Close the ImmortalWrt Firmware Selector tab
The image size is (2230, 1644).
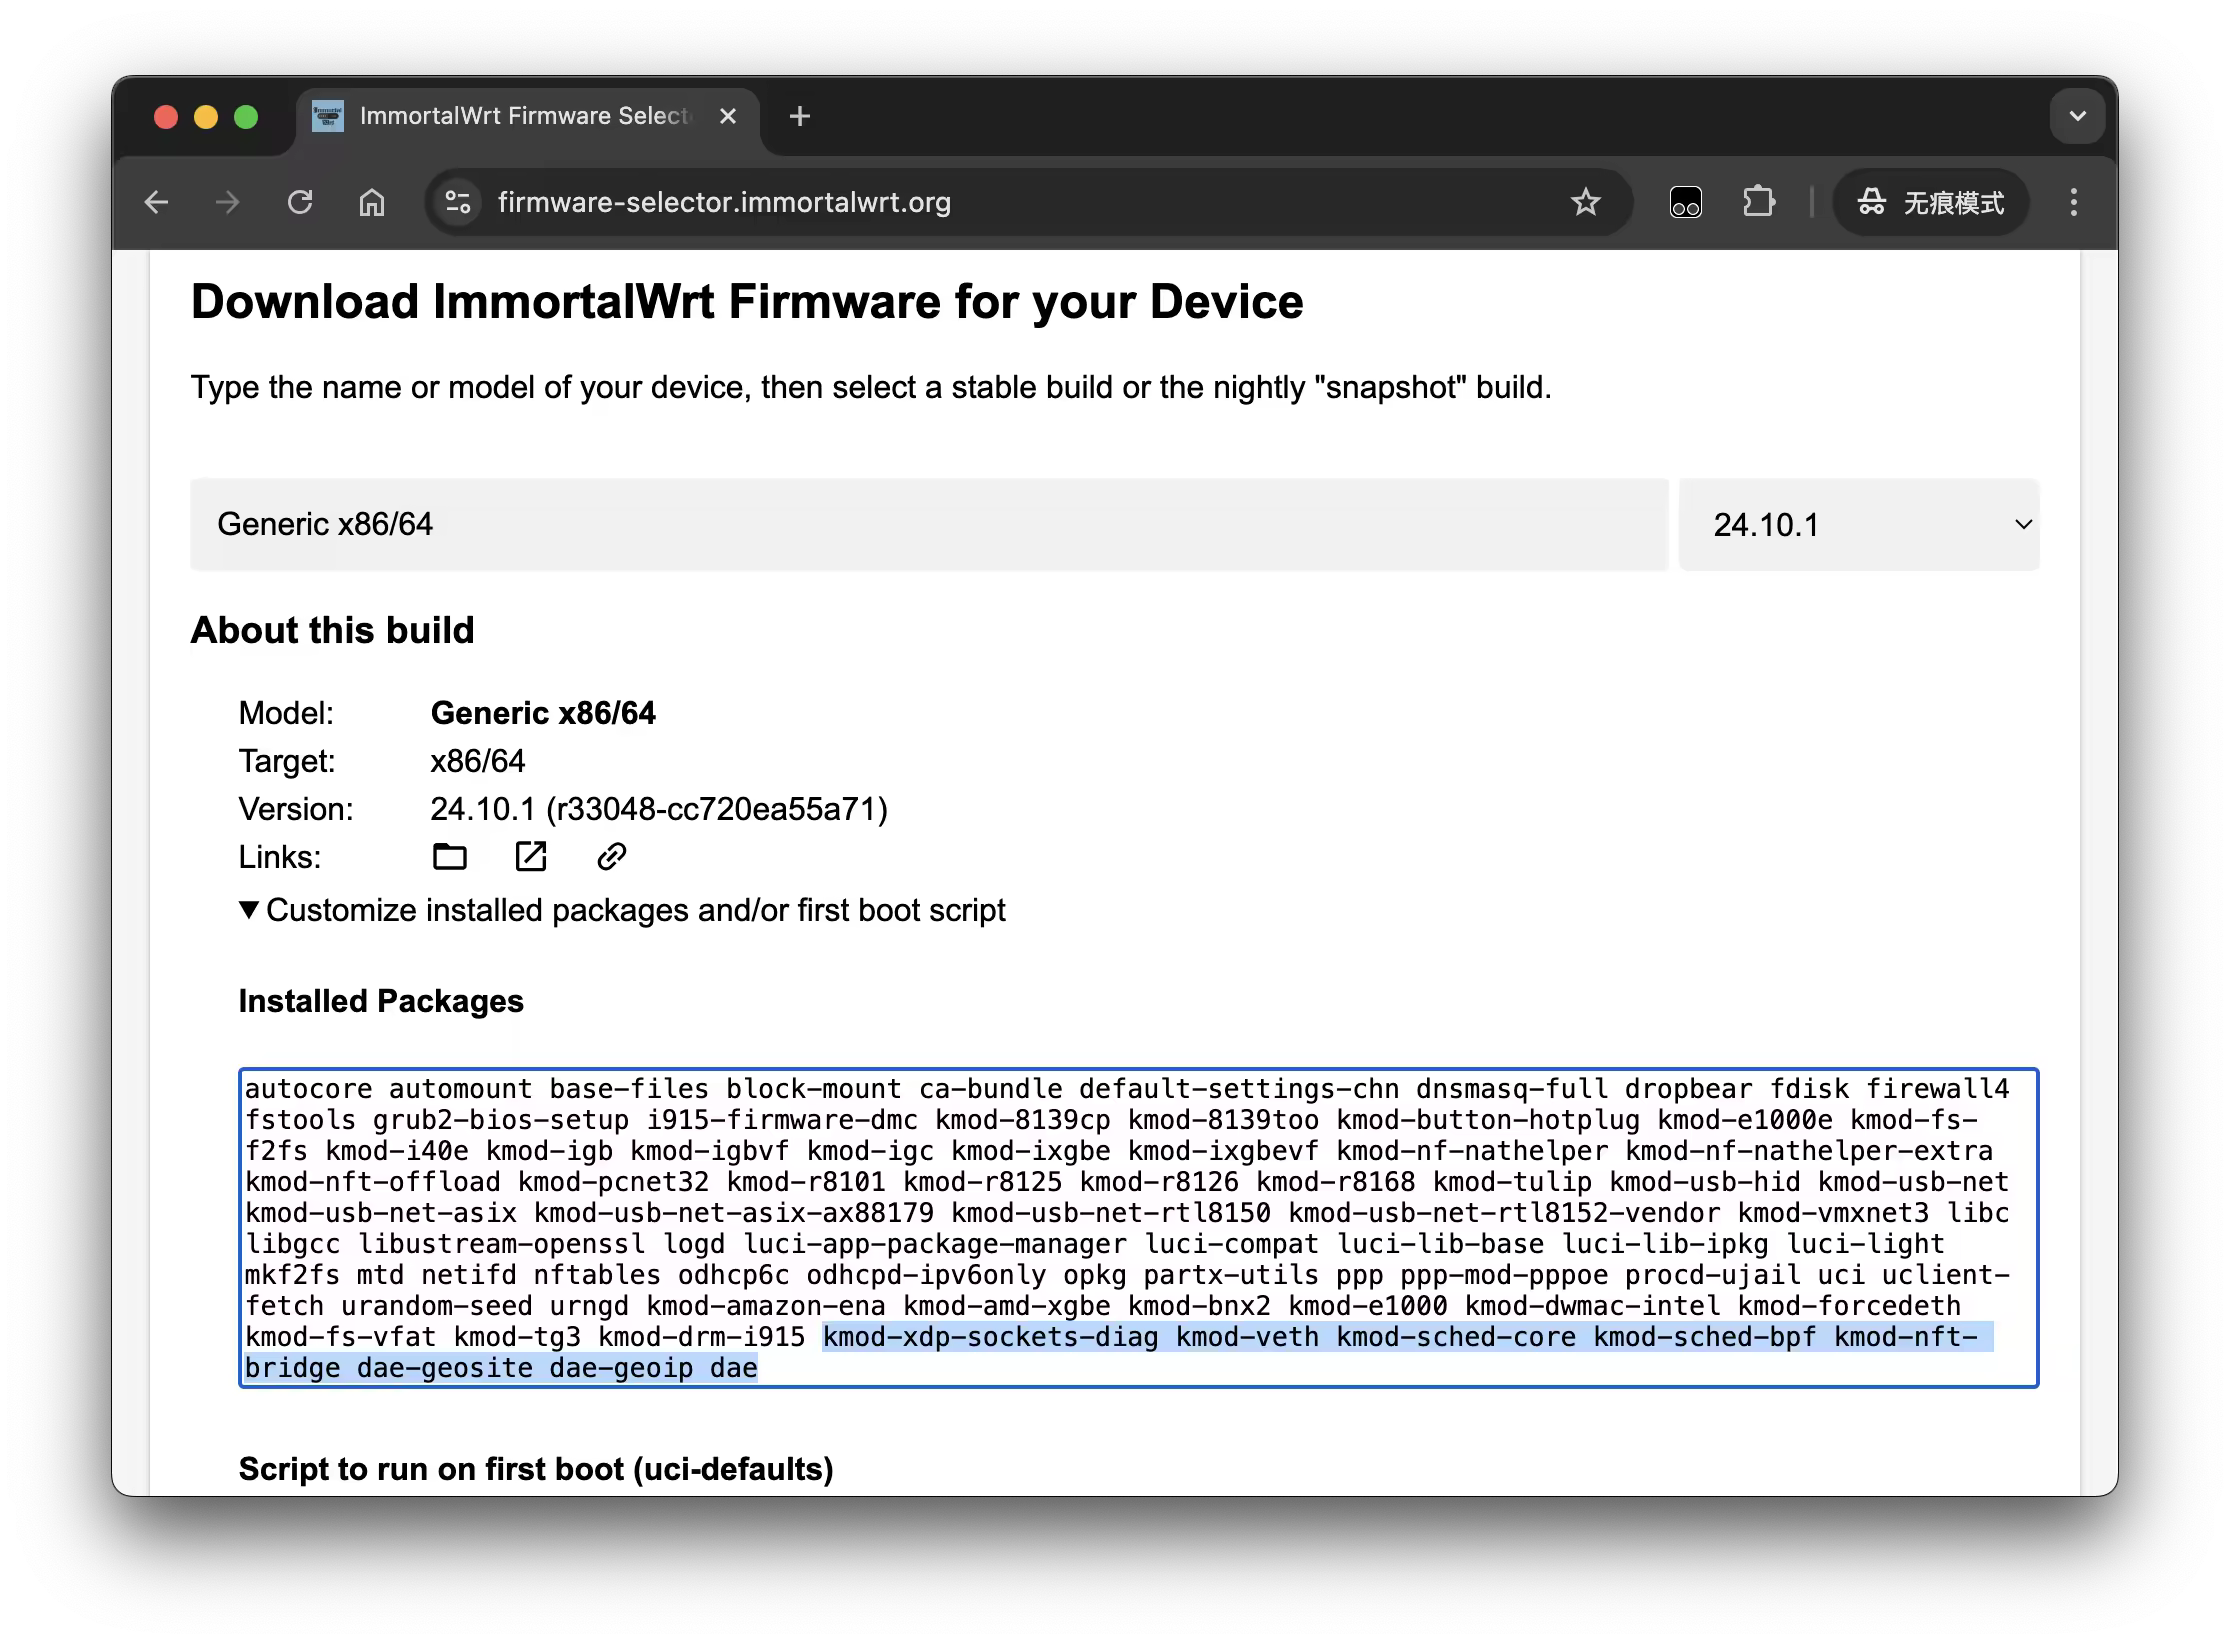click(728, 117)
